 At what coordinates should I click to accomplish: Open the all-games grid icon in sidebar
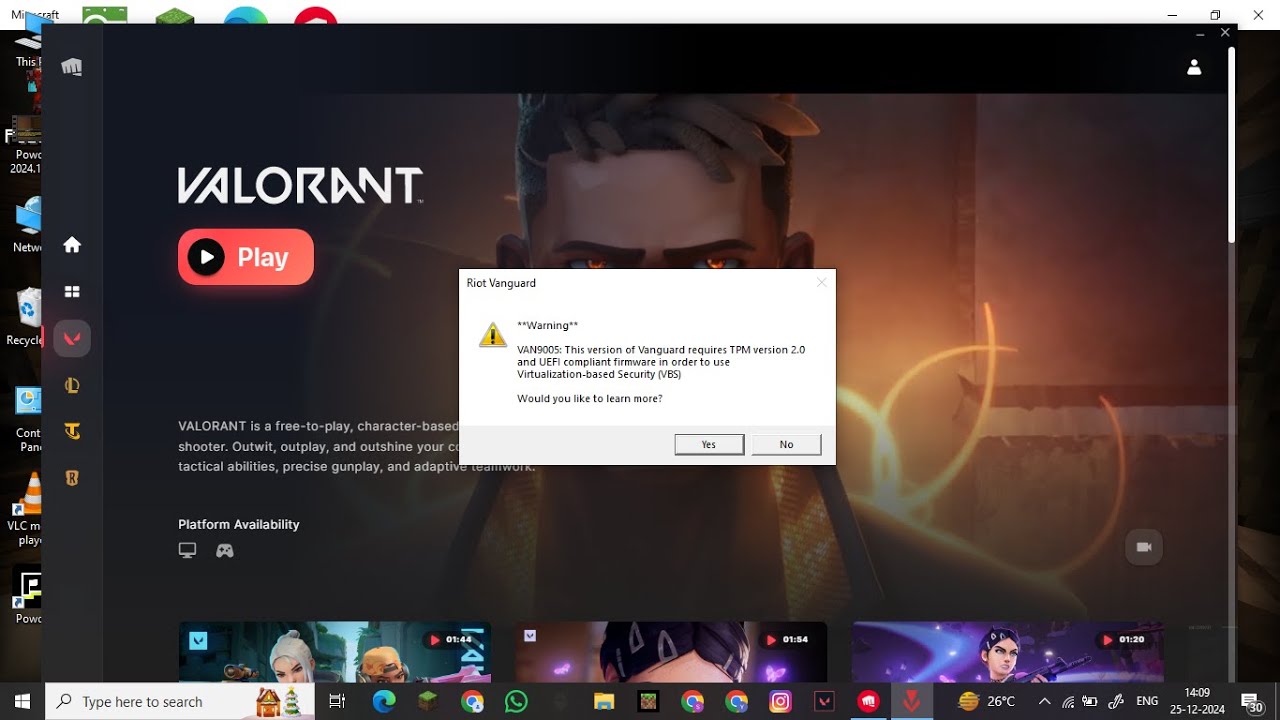click(72, 292)
